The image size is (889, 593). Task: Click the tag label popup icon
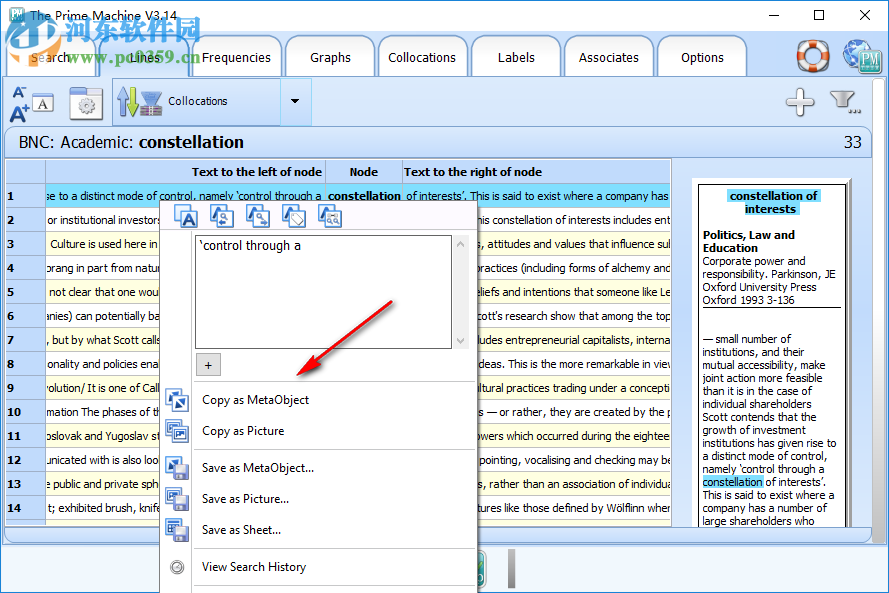point(294,216)
